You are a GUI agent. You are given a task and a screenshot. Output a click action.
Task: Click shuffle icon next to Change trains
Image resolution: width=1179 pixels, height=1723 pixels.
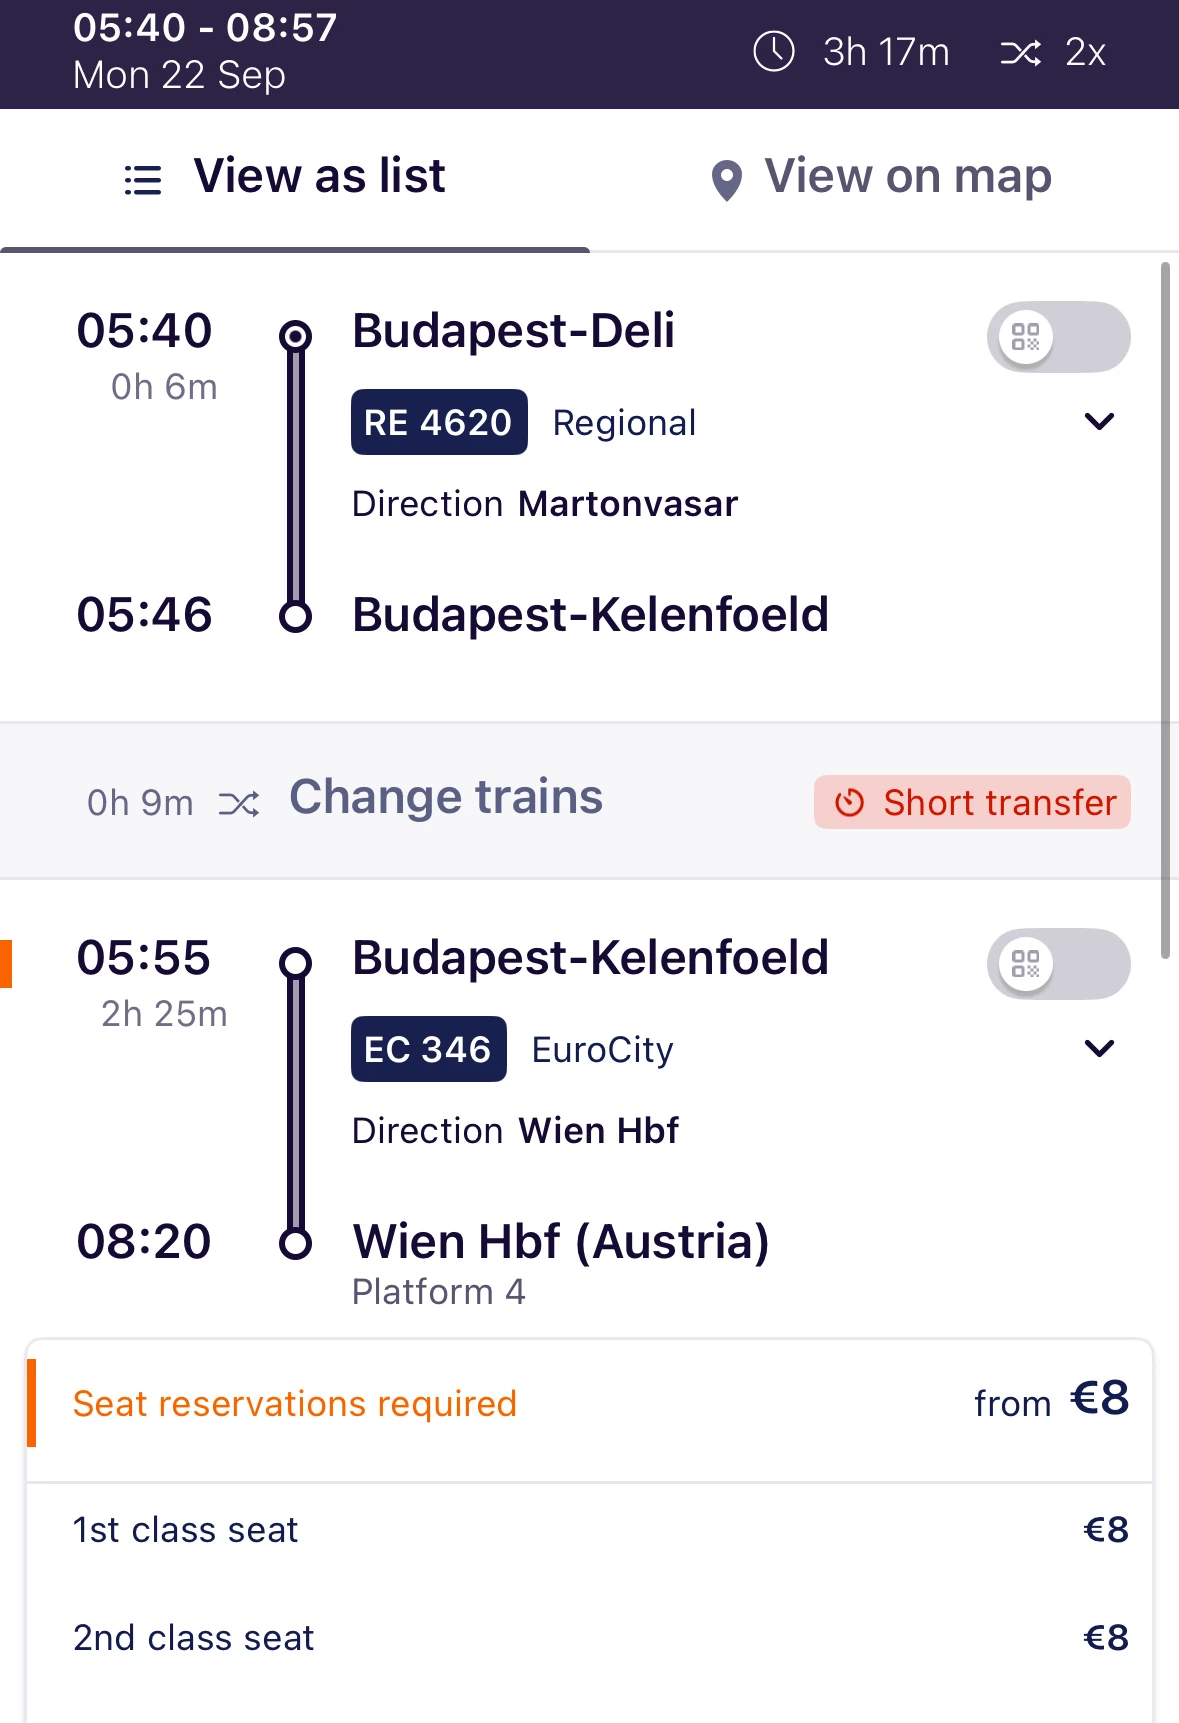pos(239,804)
